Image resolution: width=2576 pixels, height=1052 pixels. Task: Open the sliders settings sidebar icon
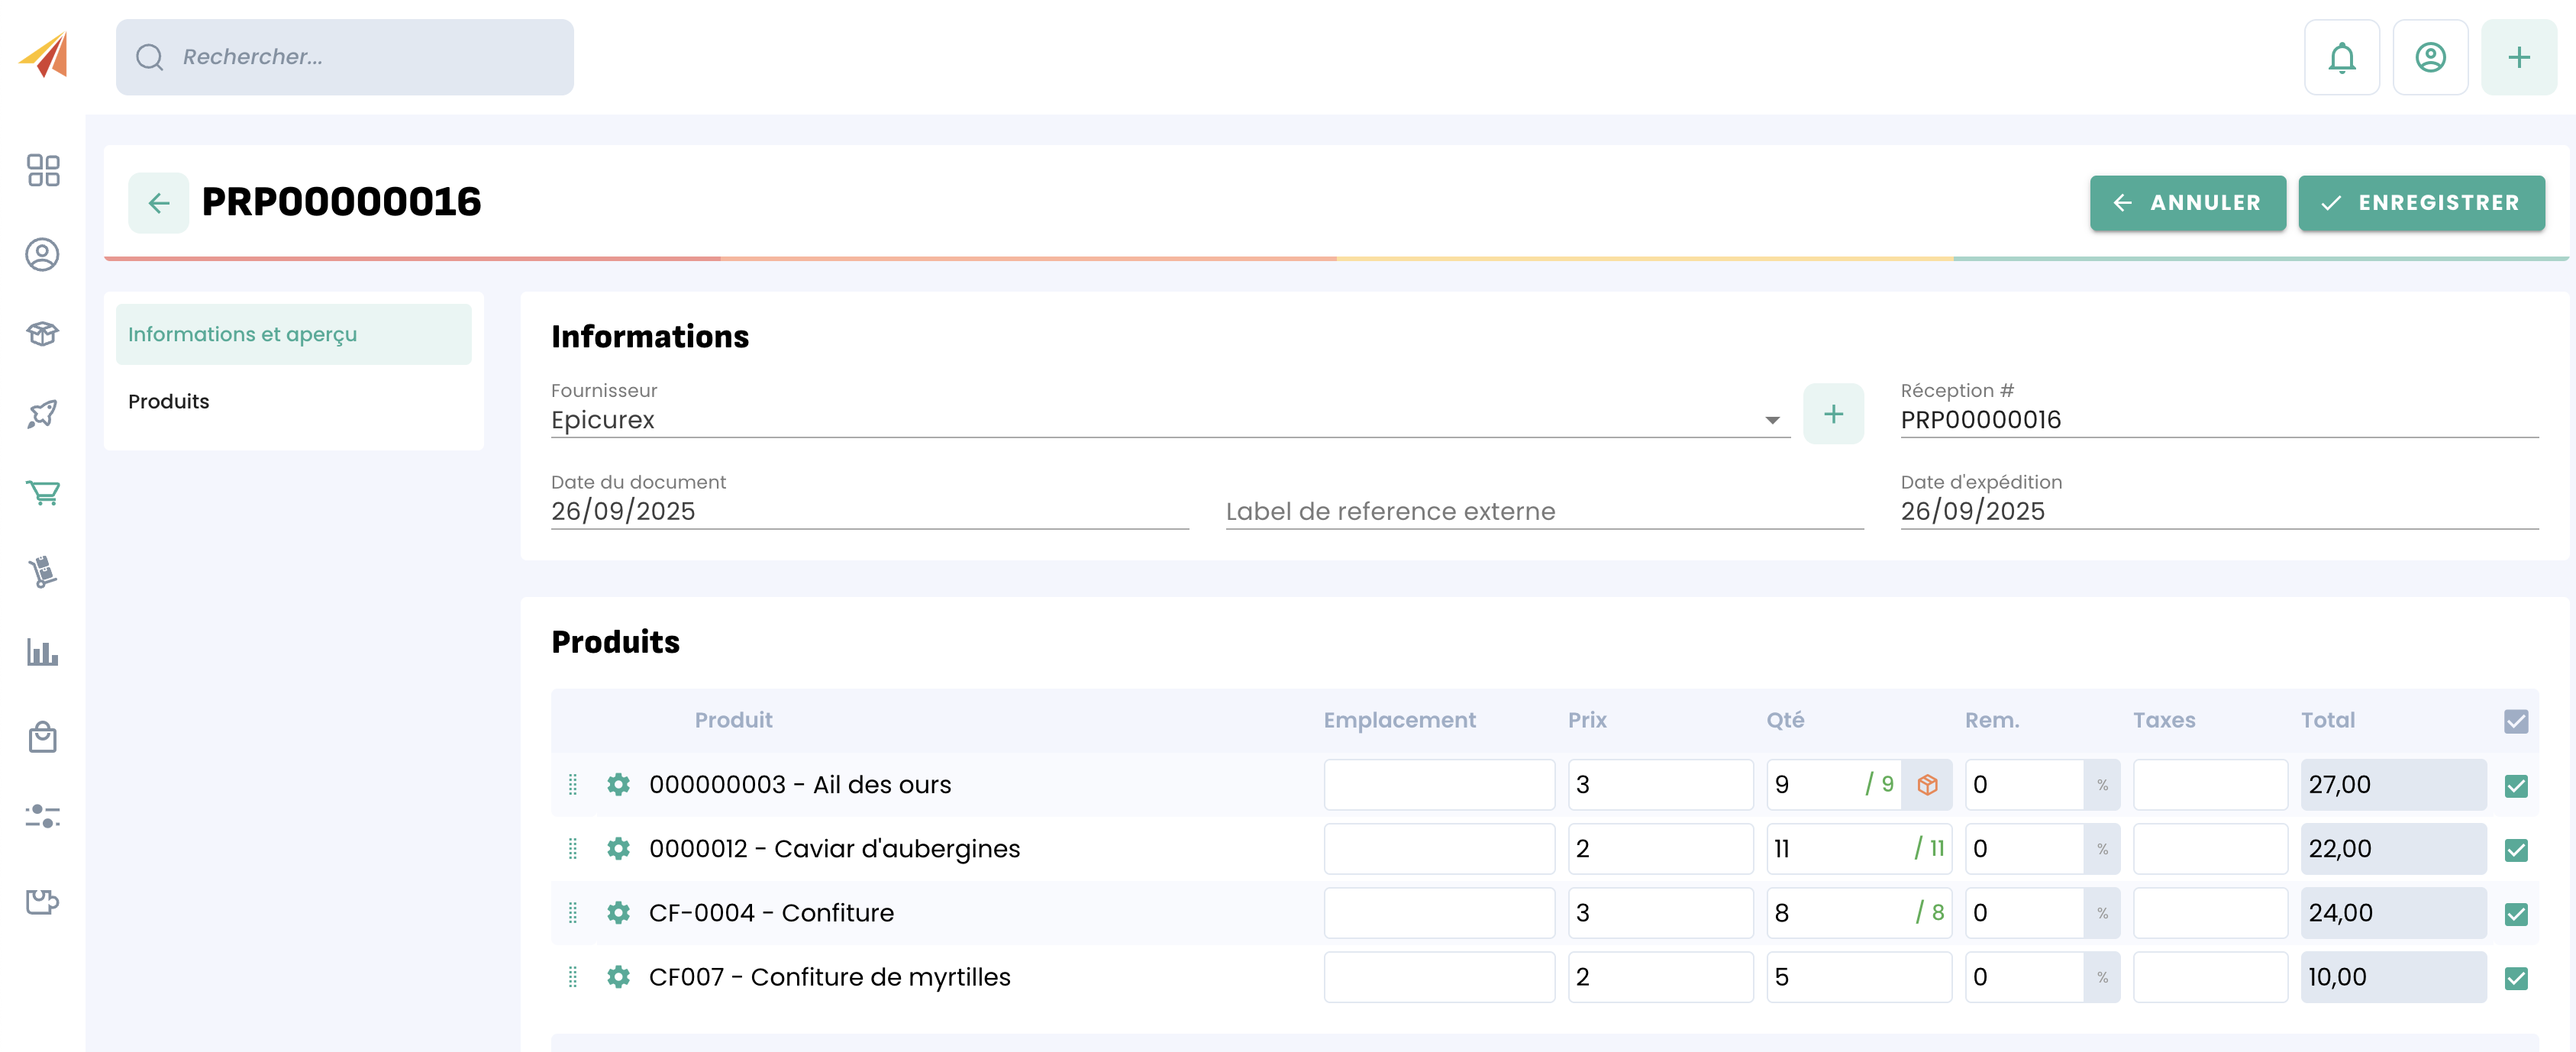[43, 816]
